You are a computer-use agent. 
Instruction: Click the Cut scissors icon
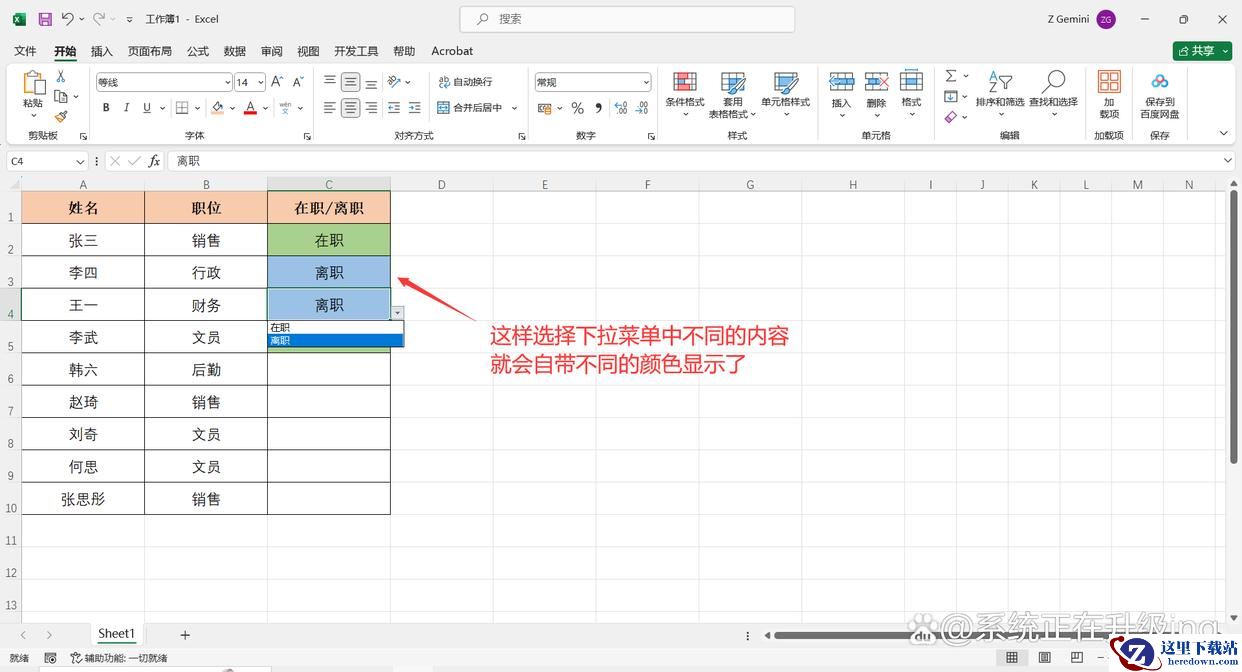[61, 77]
